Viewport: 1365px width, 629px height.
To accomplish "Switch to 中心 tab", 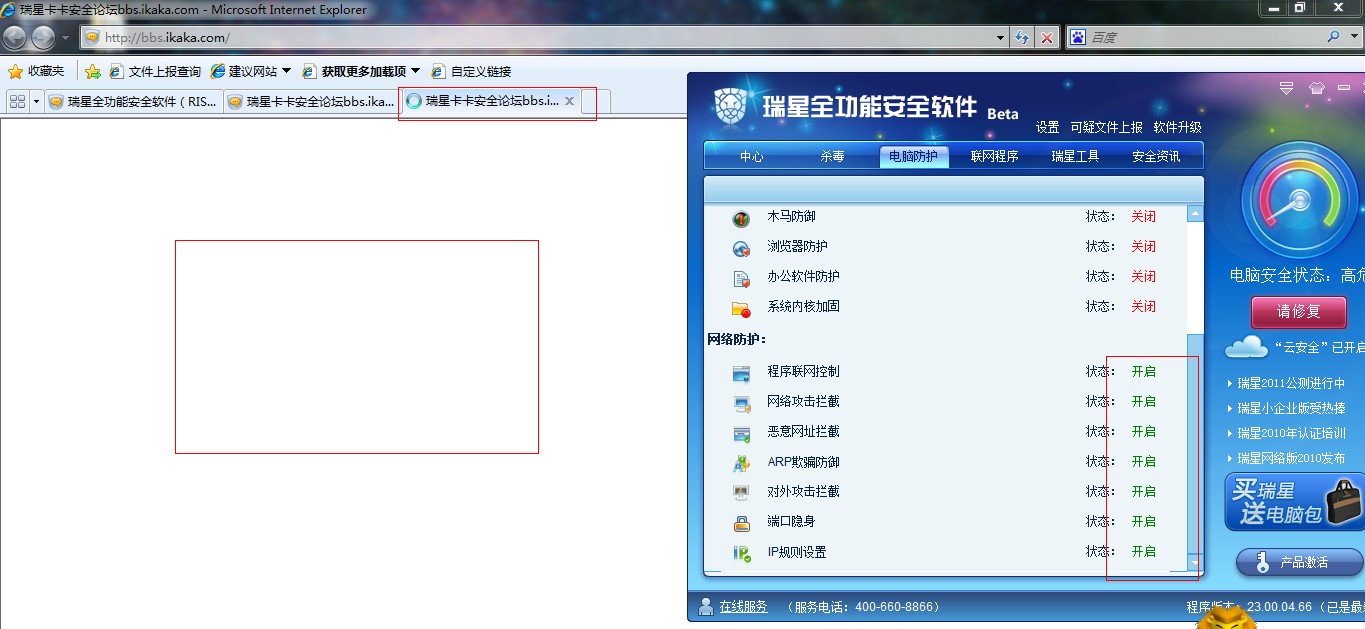I will [752, 156].
